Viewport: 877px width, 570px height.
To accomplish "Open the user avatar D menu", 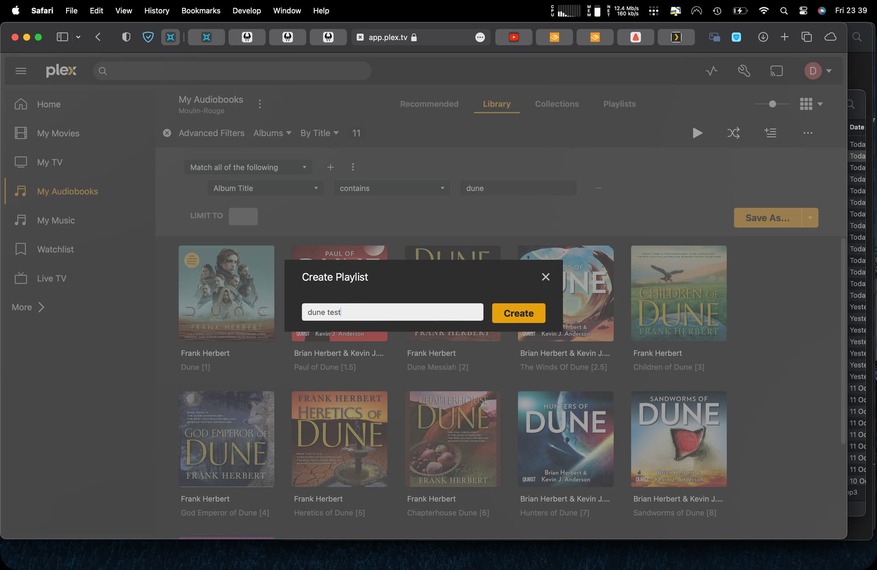I will [817, 71].
